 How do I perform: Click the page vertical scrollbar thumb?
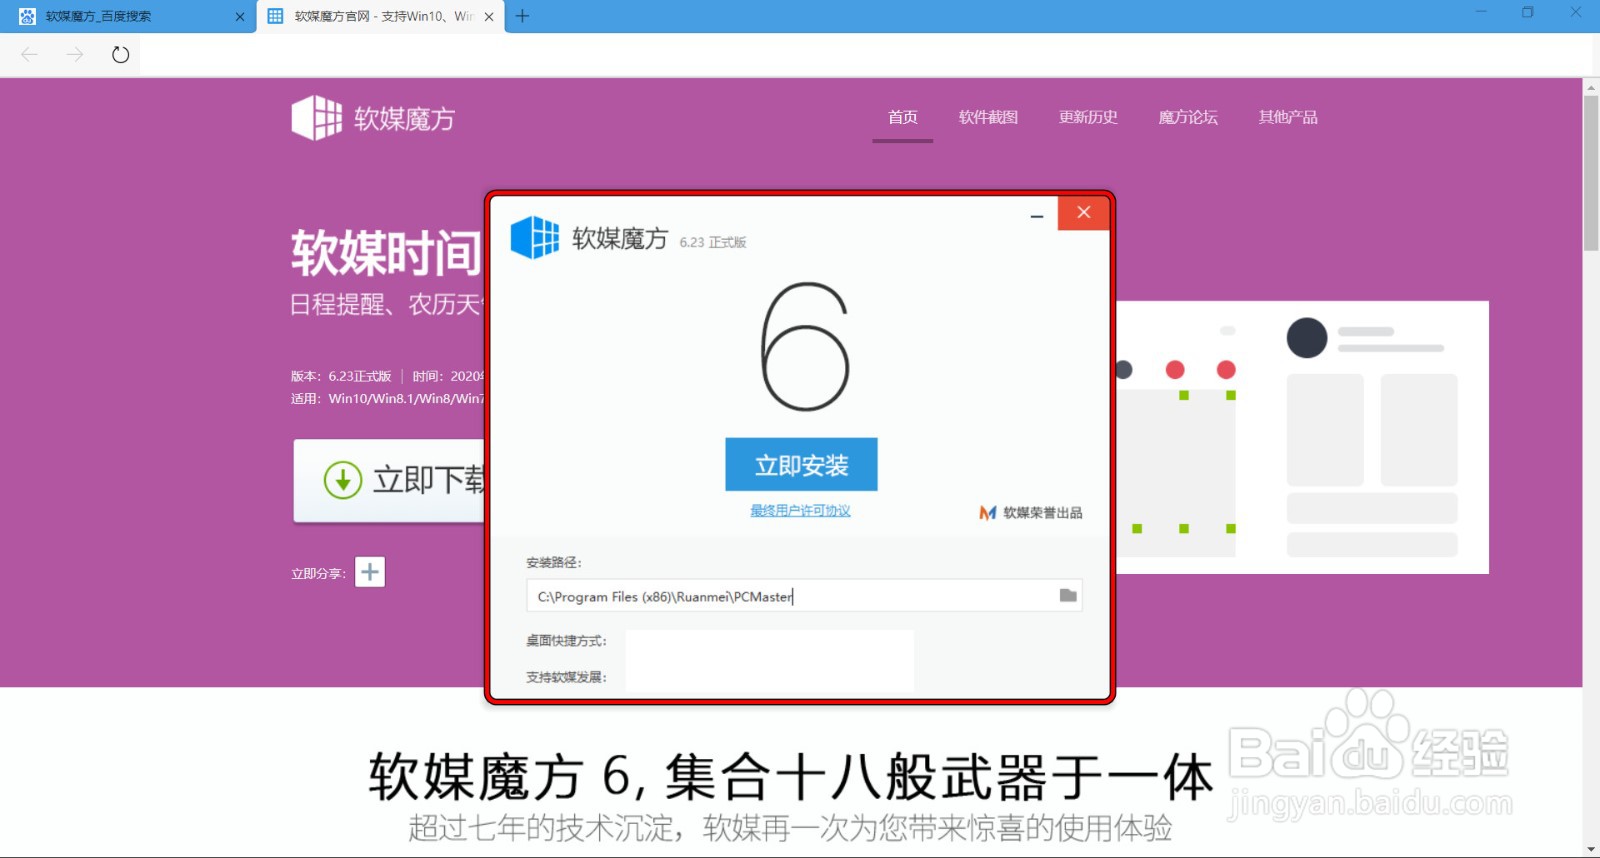1591,173
